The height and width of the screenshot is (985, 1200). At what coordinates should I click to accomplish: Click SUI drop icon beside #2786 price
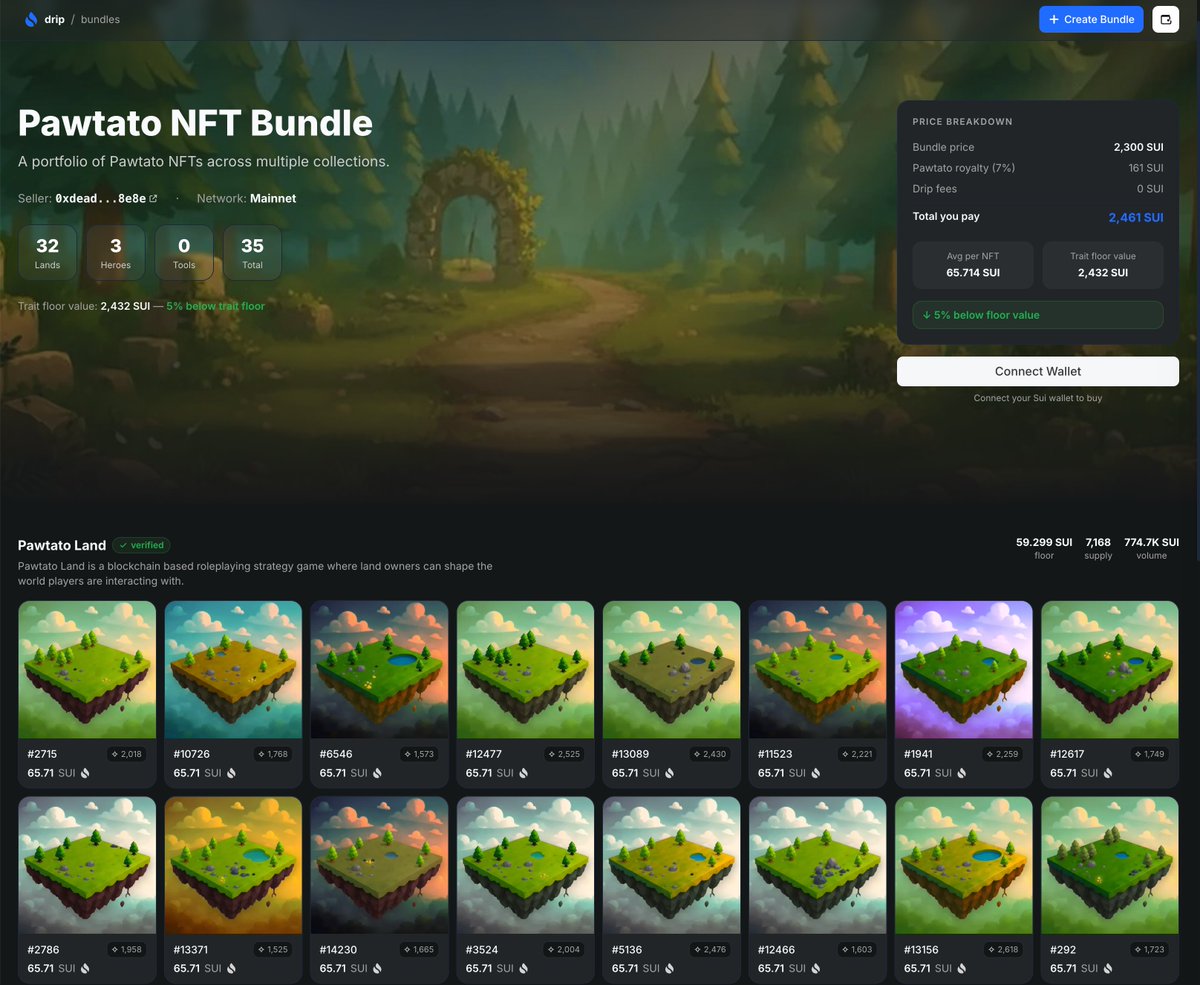pyautogui.click(x=85, y=968)
